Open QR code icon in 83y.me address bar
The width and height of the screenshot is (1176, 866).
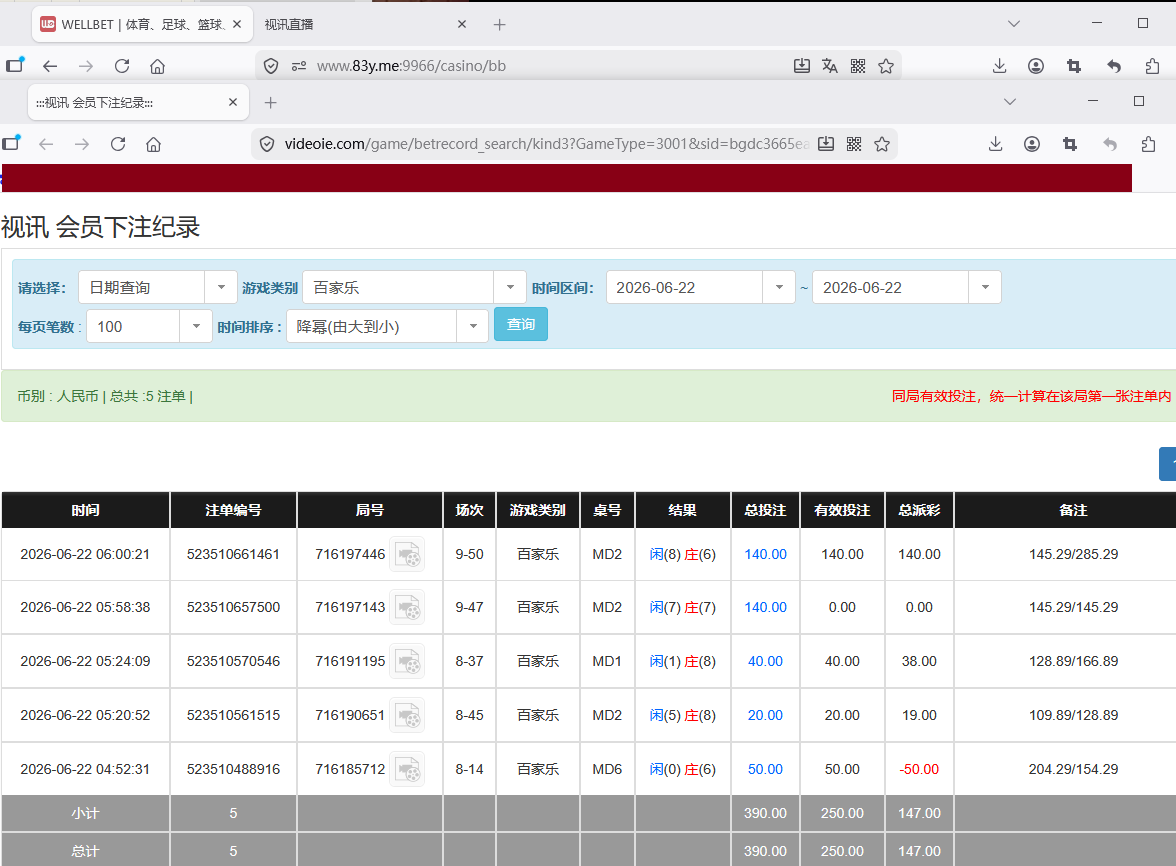point(858,66)
